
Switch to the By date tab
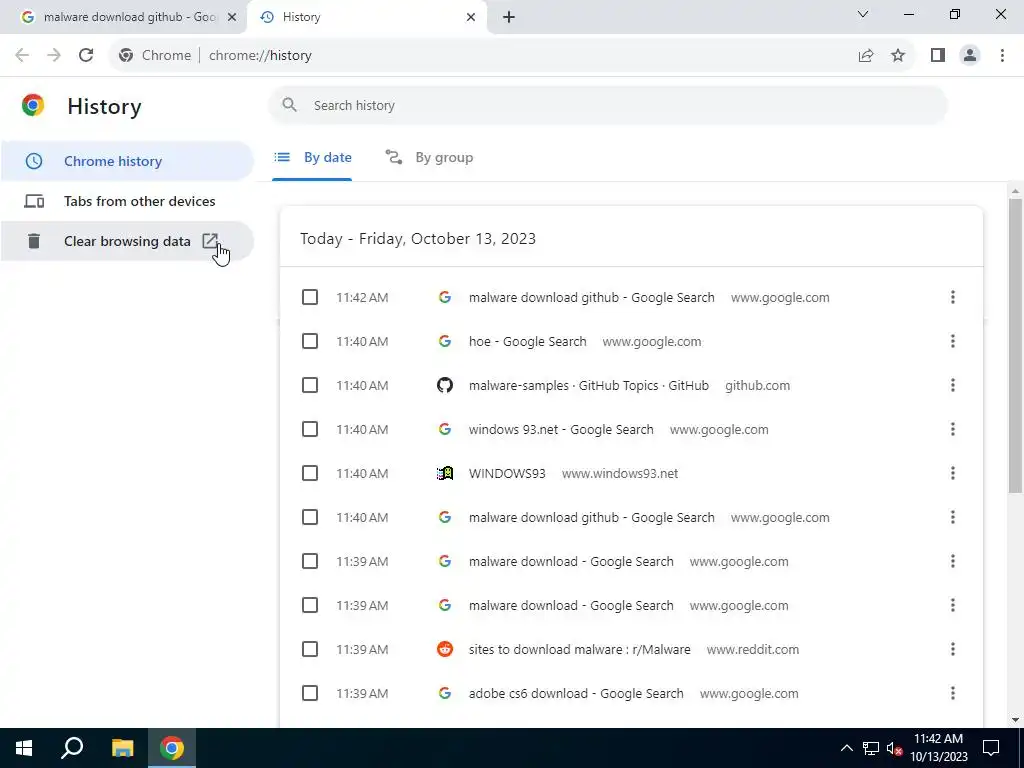pyautogui.click(x=312, y=157)
